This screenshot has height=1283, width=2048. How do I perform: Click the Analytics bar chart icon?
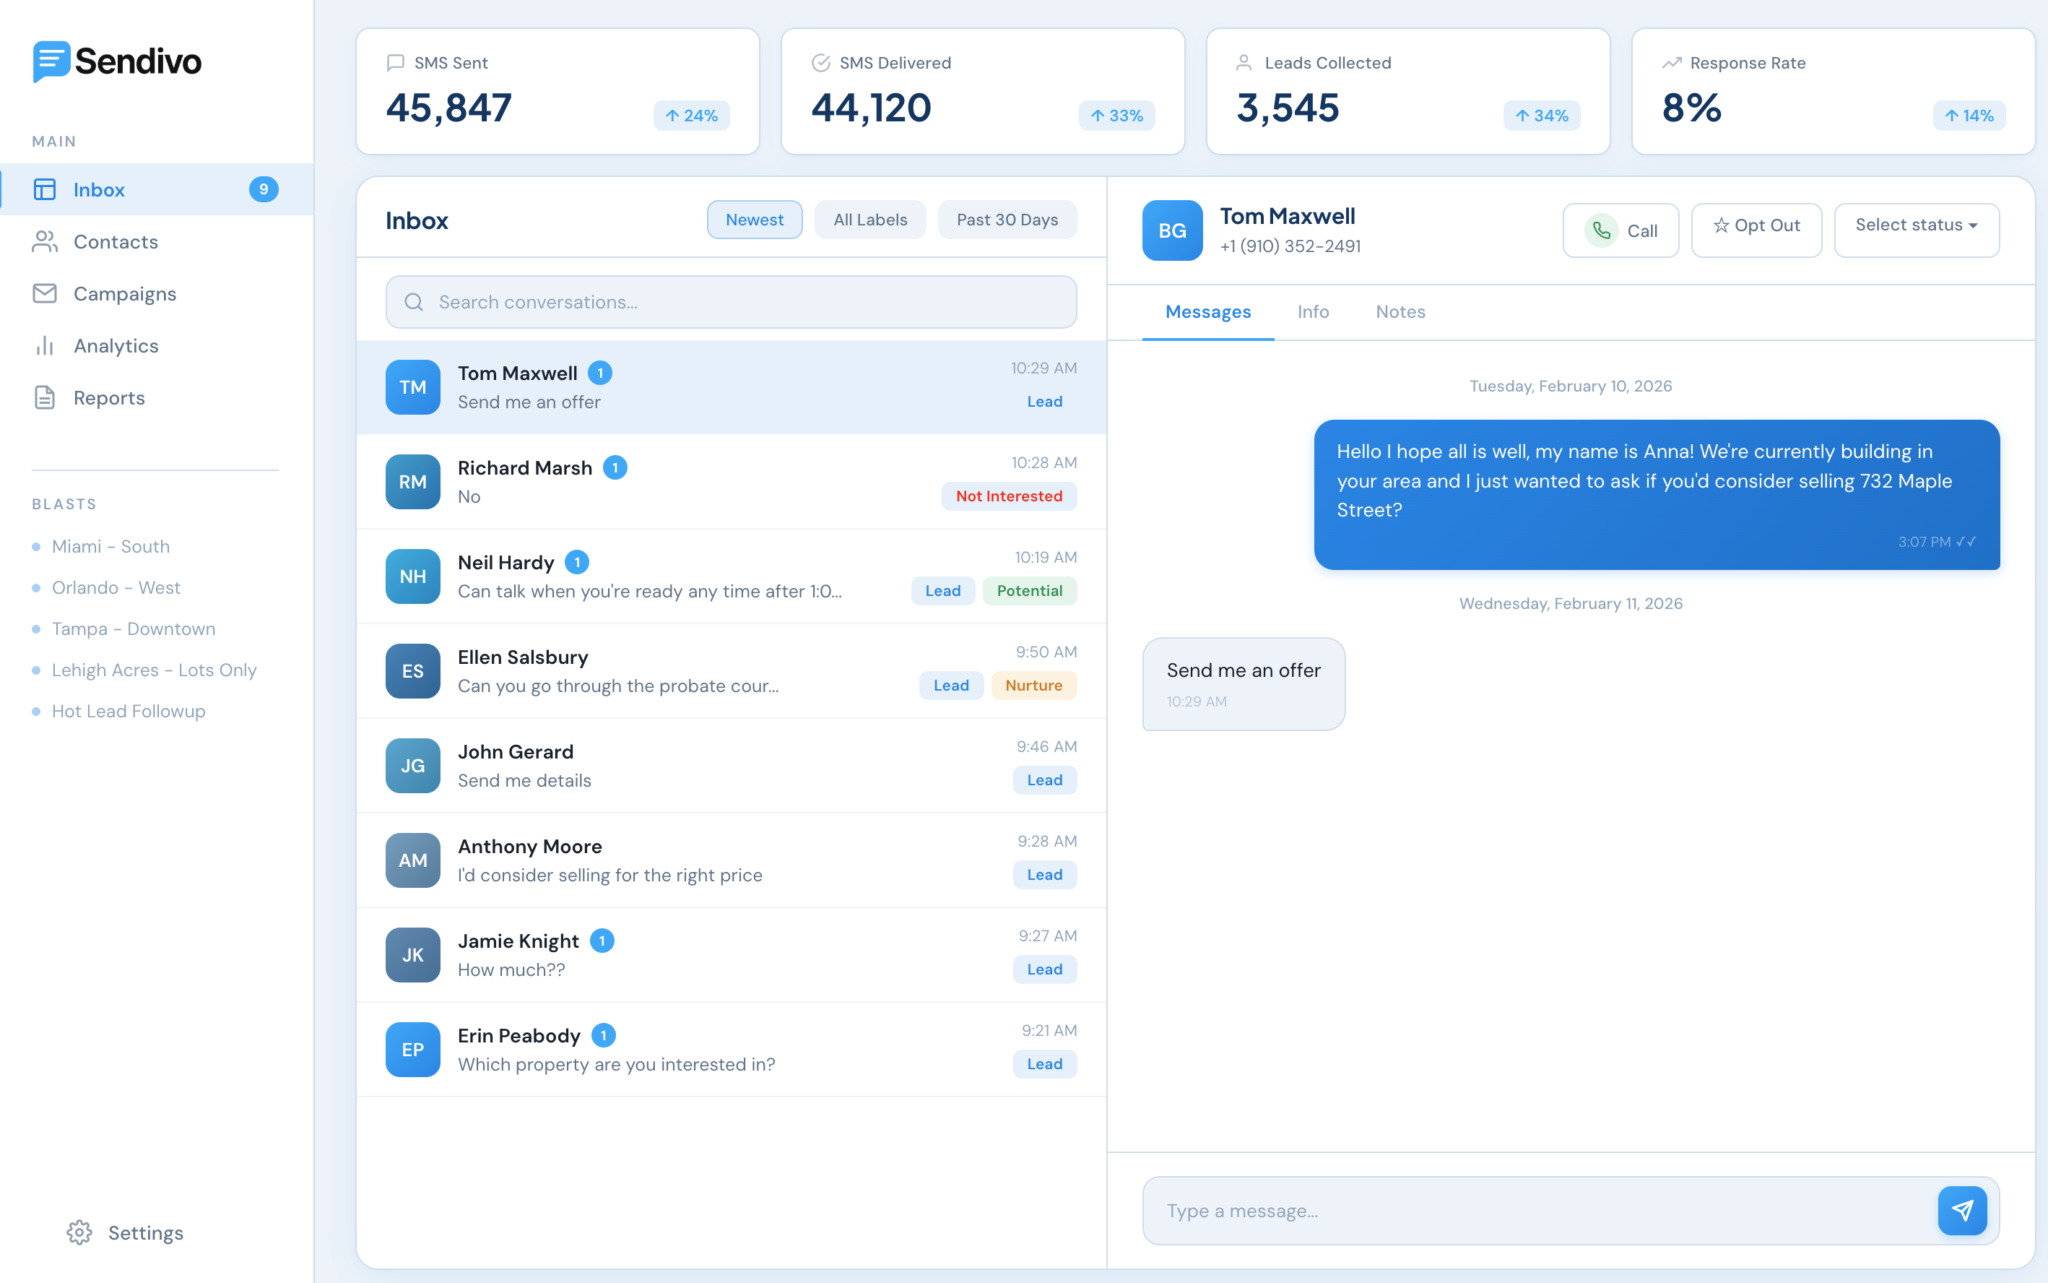[x=45, y=346]
